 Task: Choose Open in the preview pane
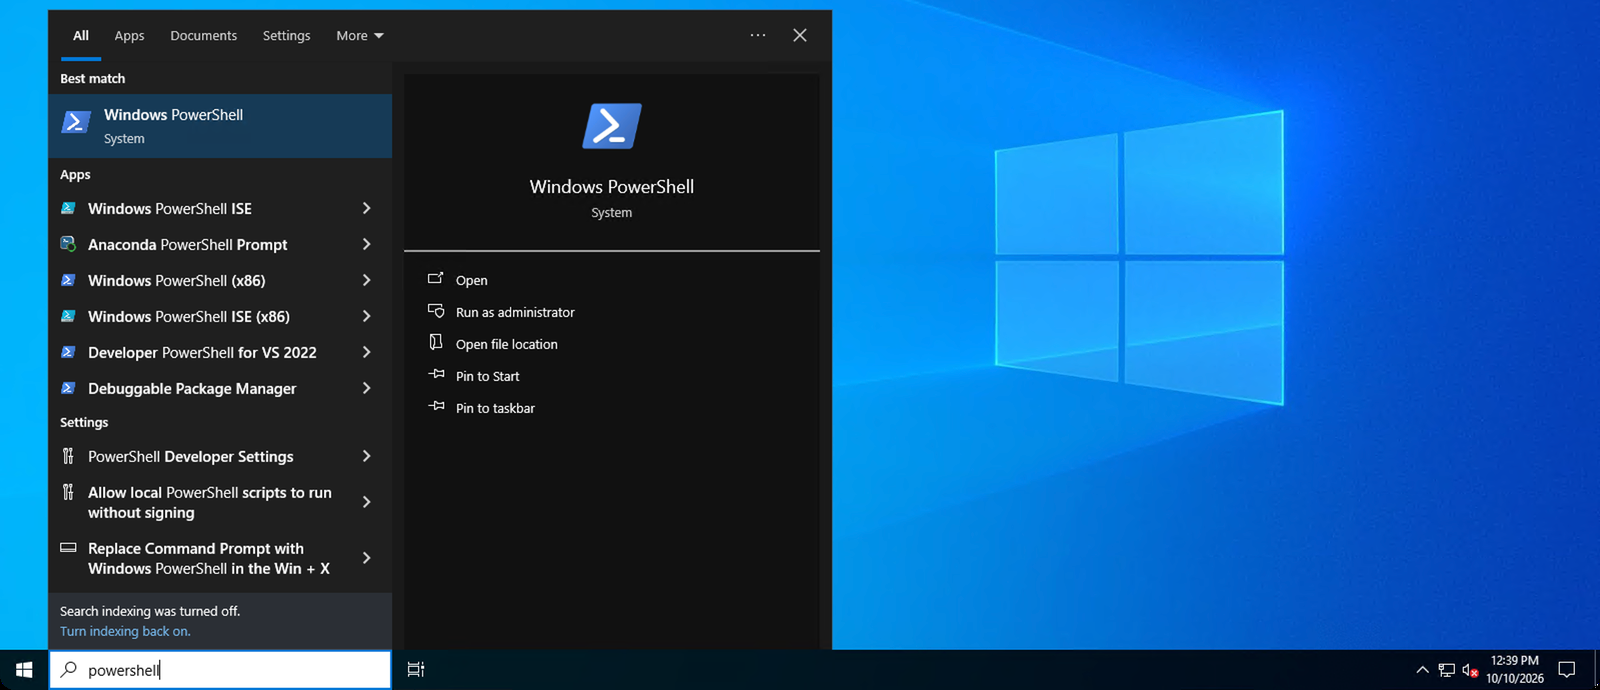pos(472,280)
